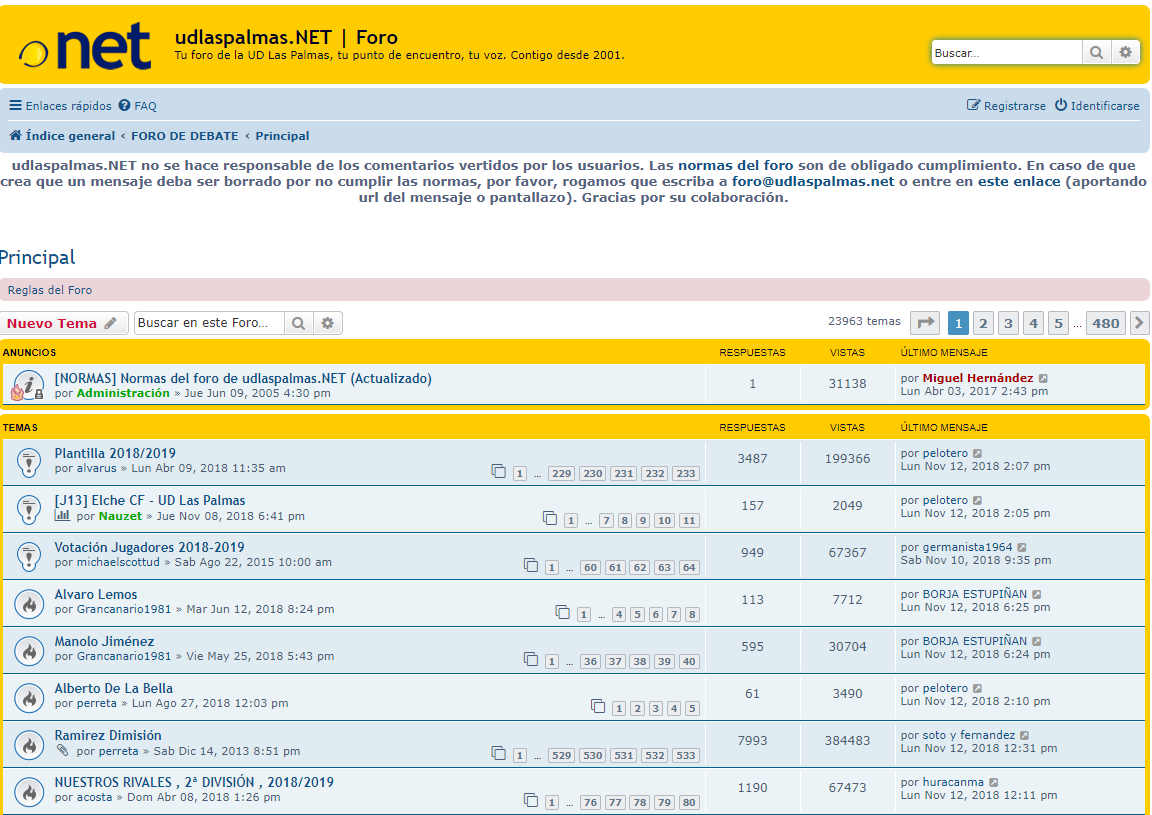
Task: Click next page arrow in pagination
Action: click(1140, 323)
